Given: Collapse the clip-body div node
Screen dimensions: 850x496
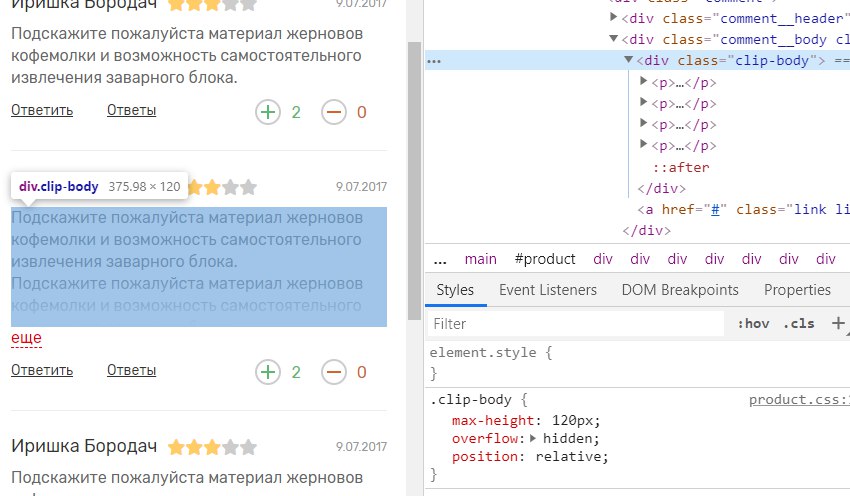Looking at the screenshot, I should (628, 60).
